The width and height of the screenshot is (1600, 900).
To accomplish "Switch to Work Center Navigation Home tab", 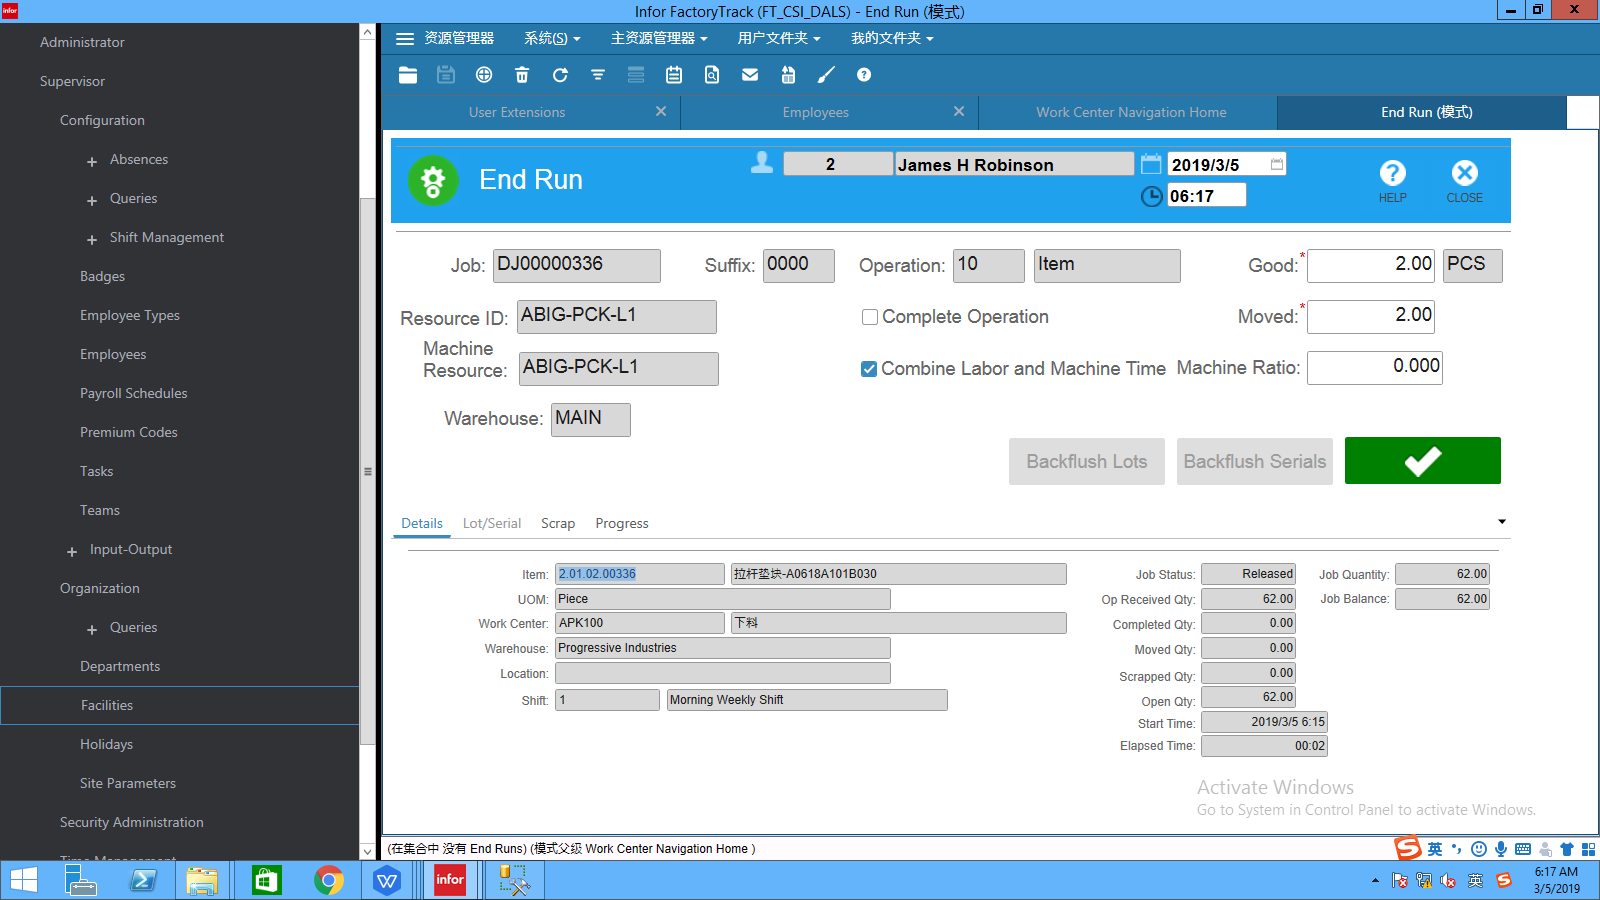I will (x=1131, y=112).
